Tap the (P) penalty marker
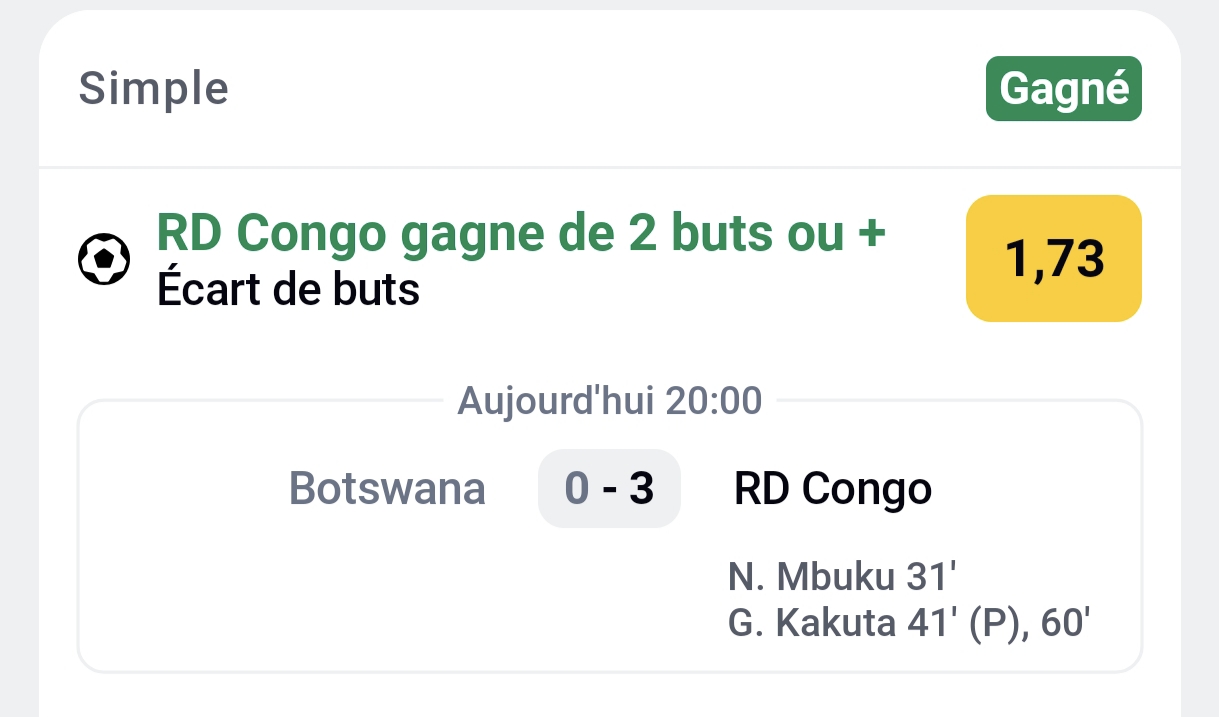 click(990, 624)
